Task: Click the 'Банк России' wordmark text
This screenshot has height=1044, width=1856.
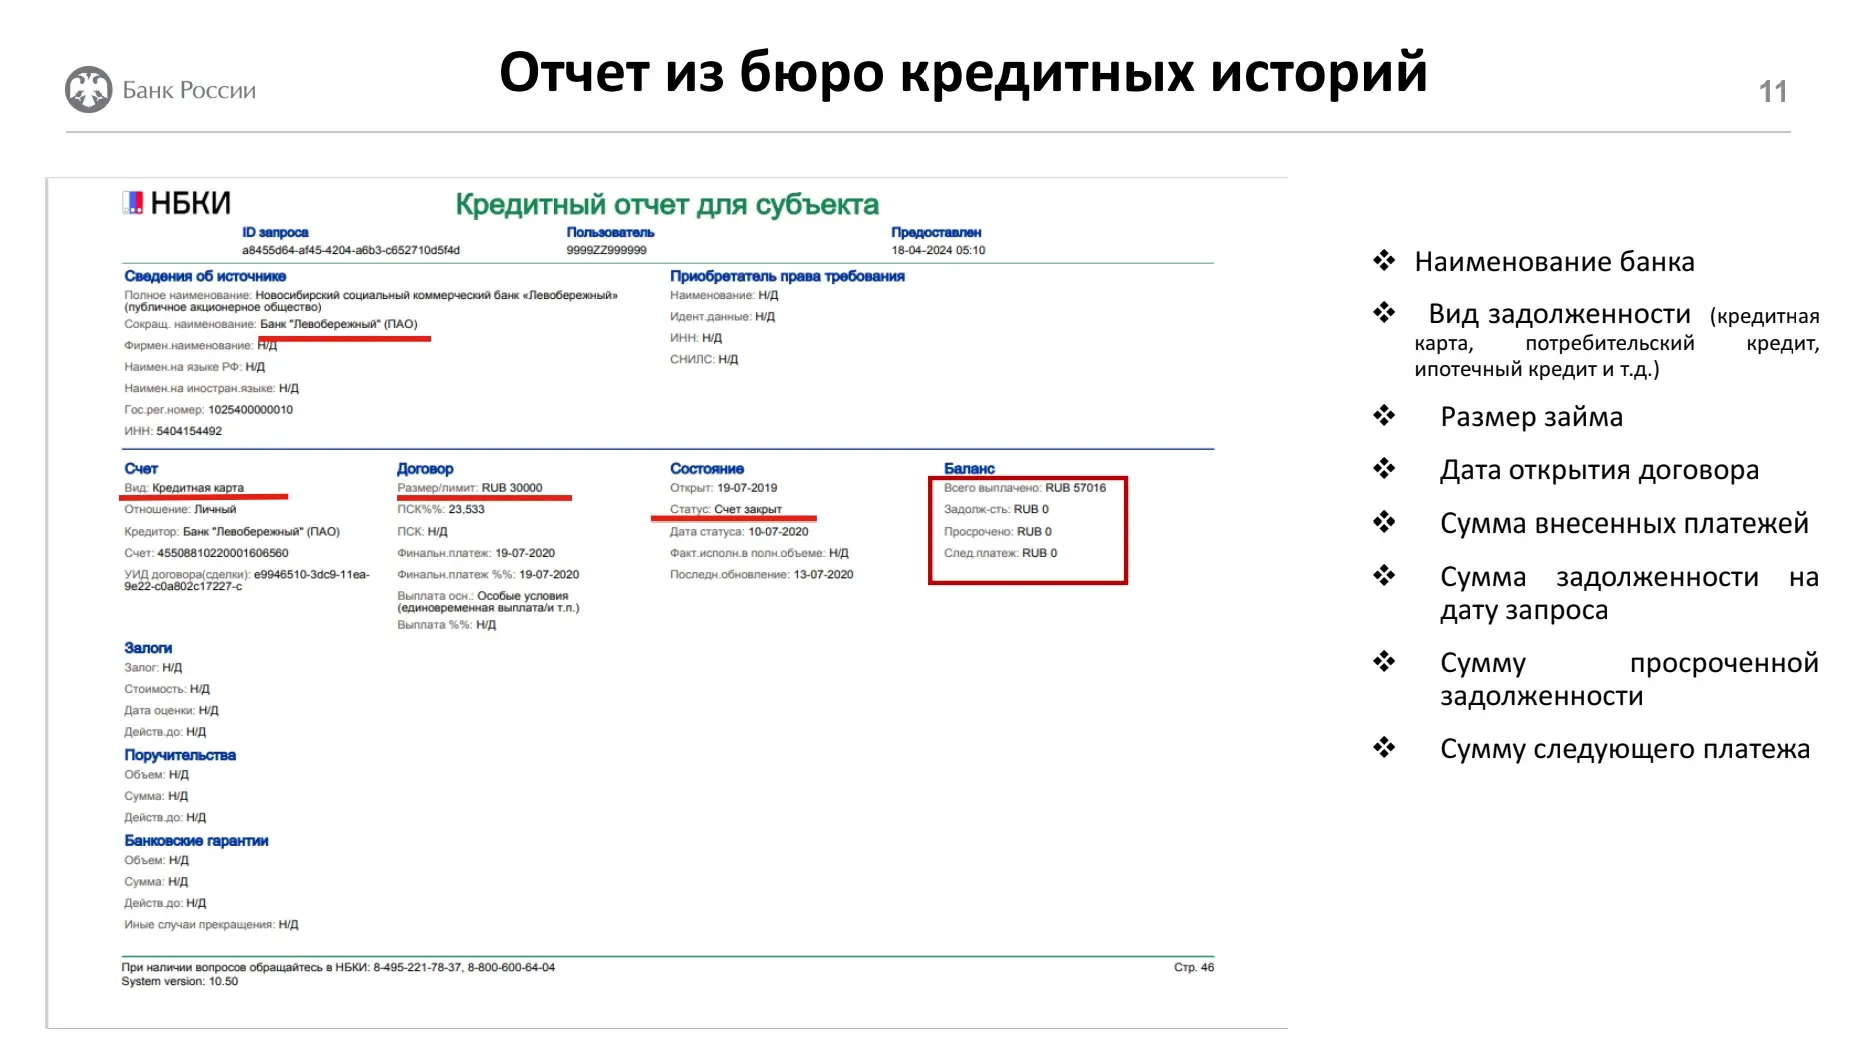Action: (x=189, y=90)
